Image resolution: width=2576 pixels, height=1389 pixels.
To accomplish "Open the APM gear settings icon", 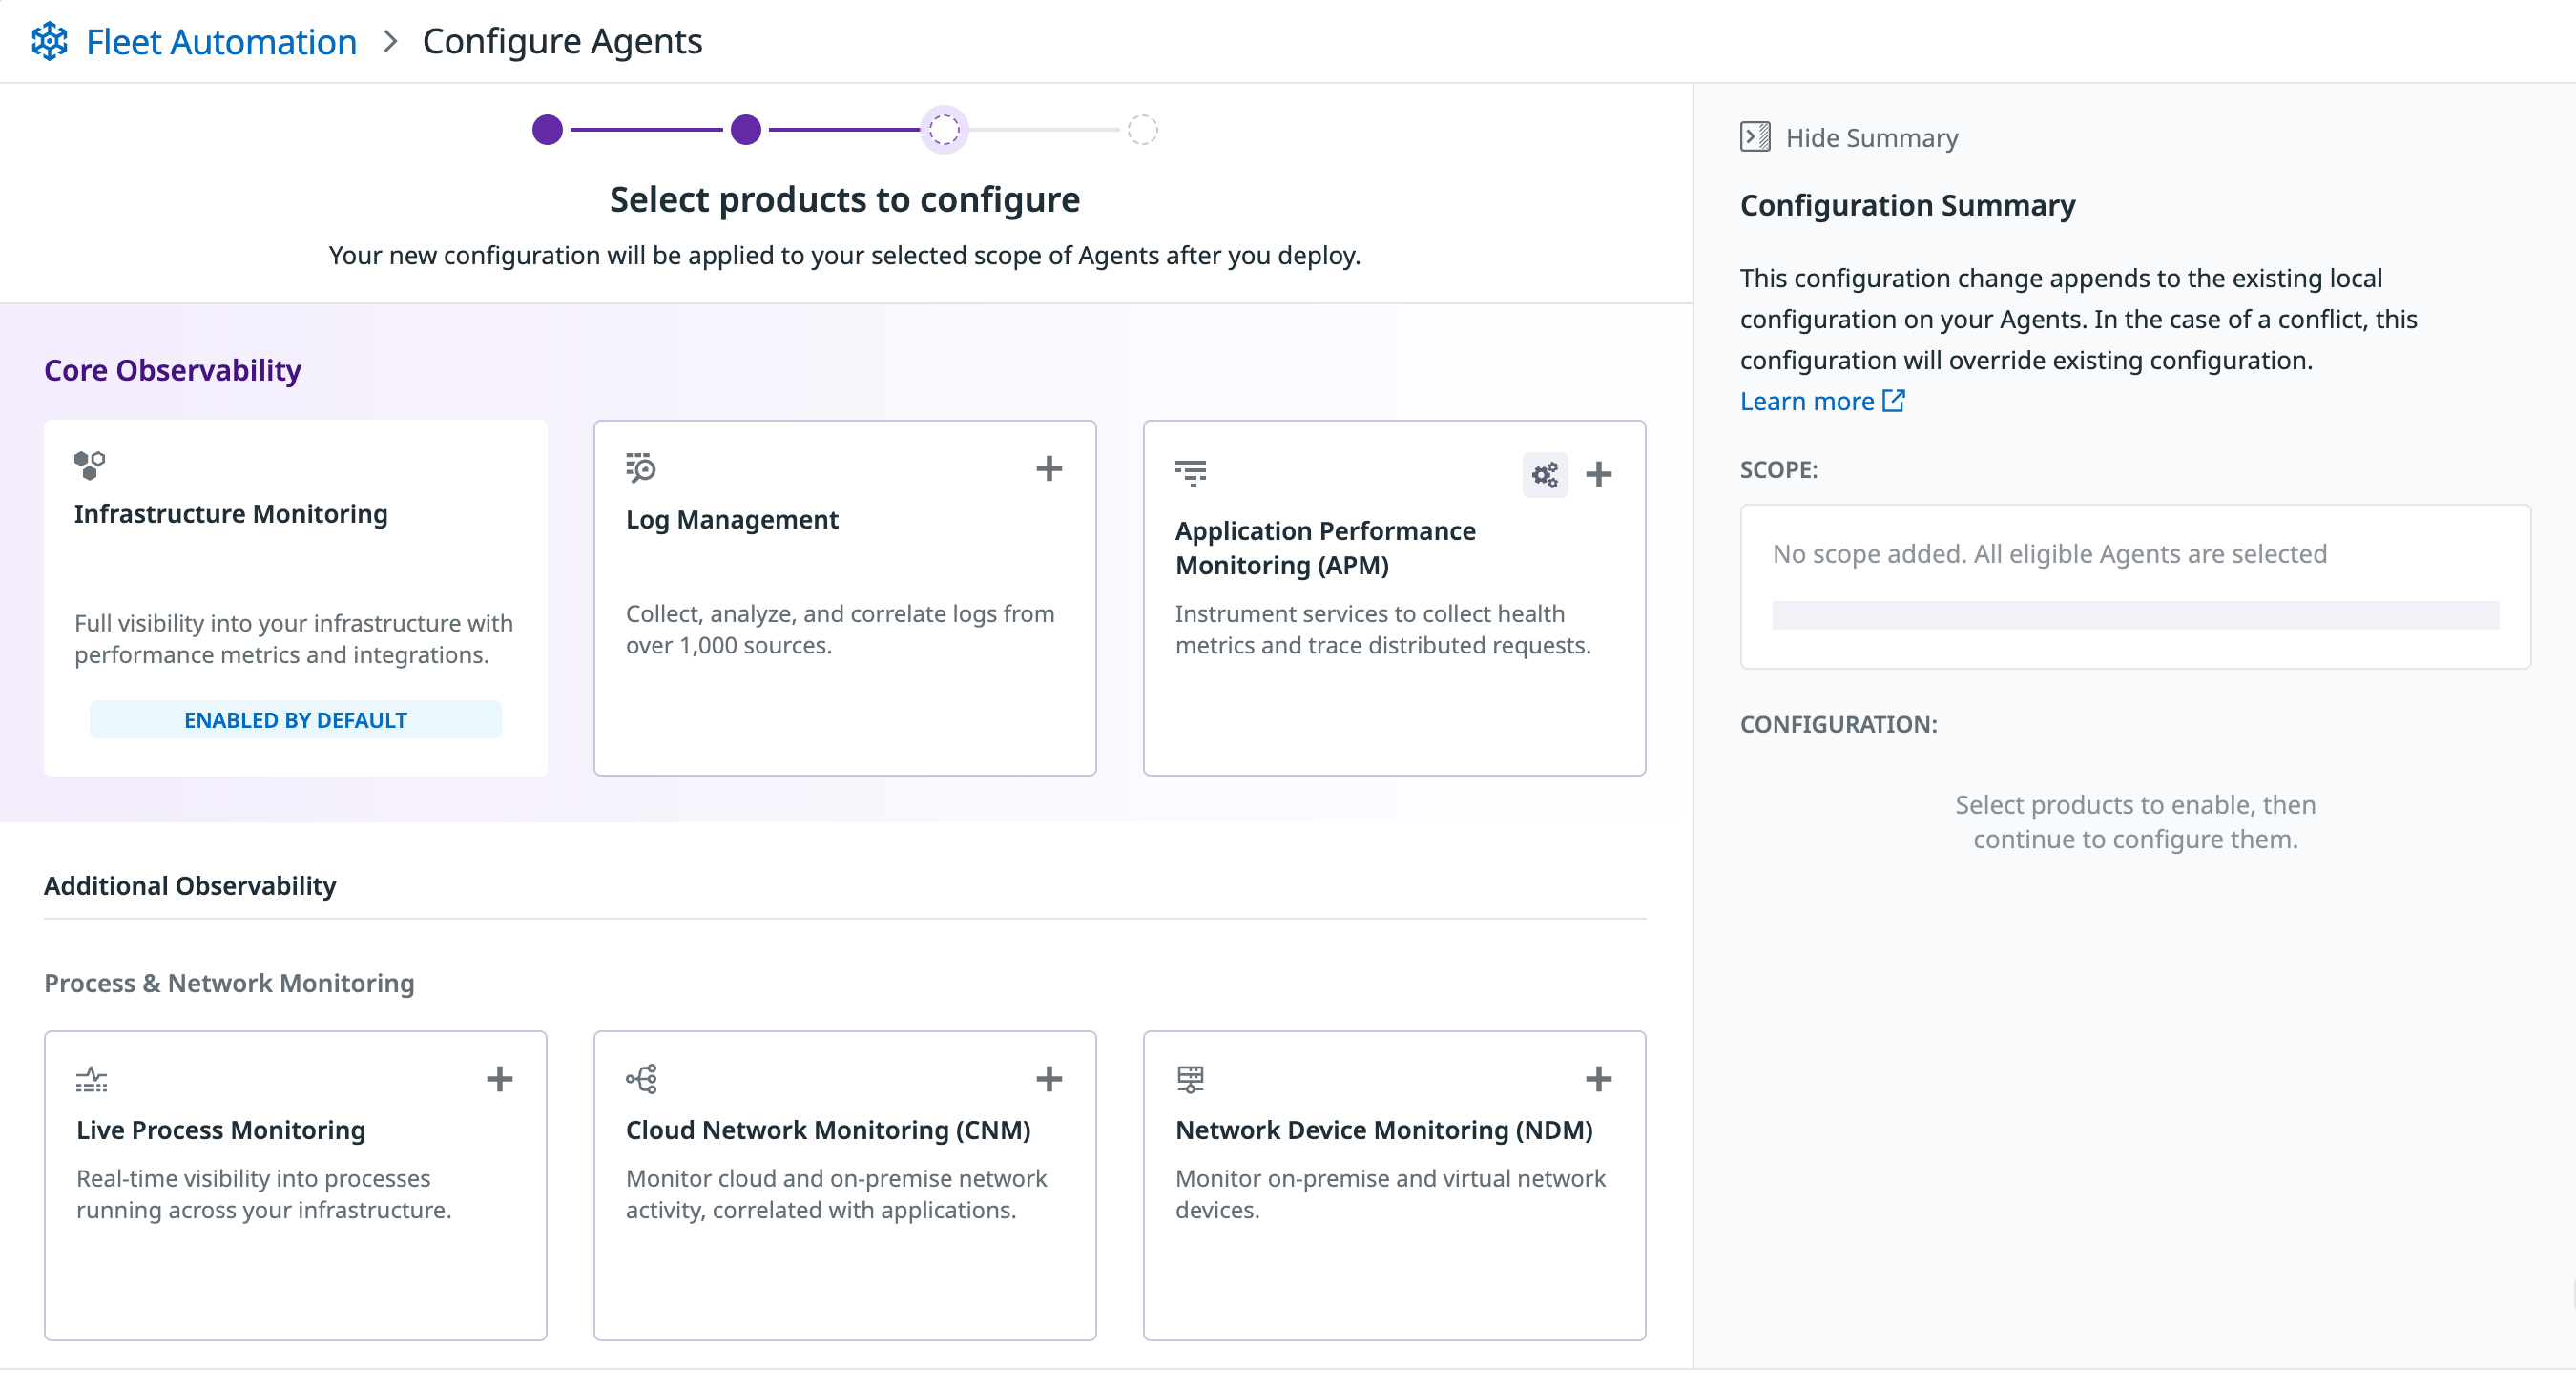I will [1544, 474].
